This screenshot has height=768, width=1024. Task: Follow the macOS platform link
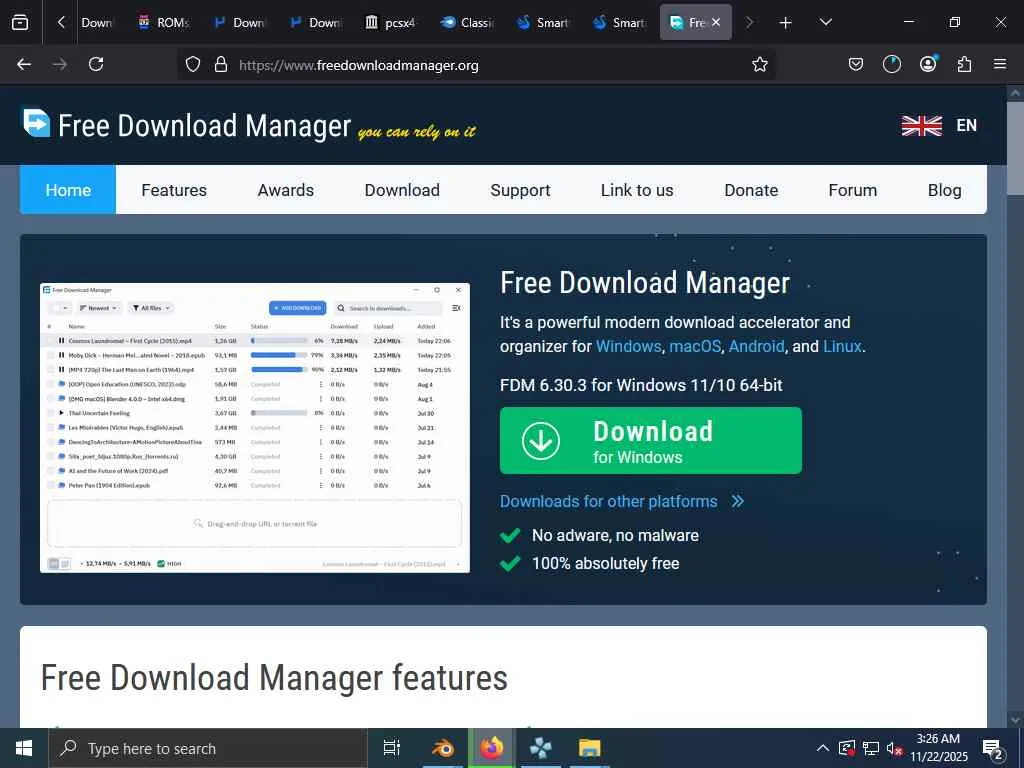click(695, 346)
